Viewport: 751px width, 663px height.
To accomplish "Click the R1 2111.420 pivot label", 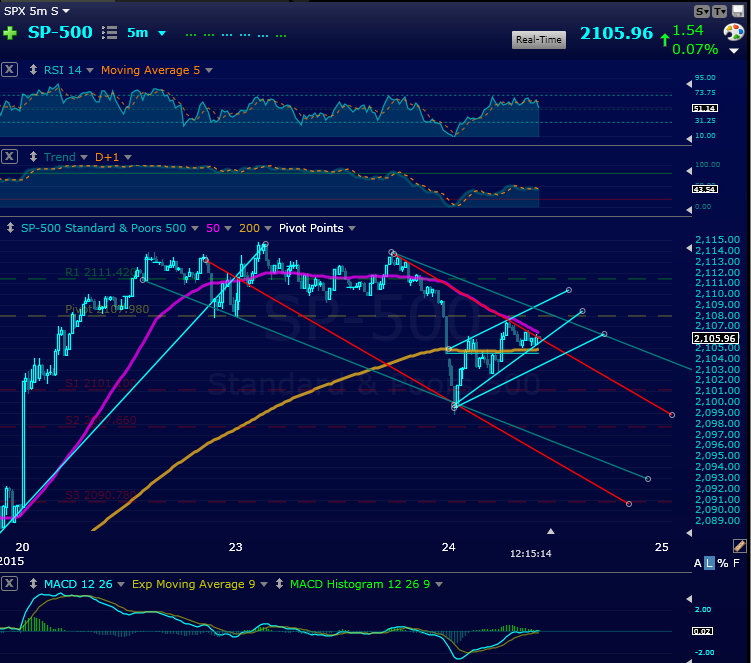I will pos(101,272).
